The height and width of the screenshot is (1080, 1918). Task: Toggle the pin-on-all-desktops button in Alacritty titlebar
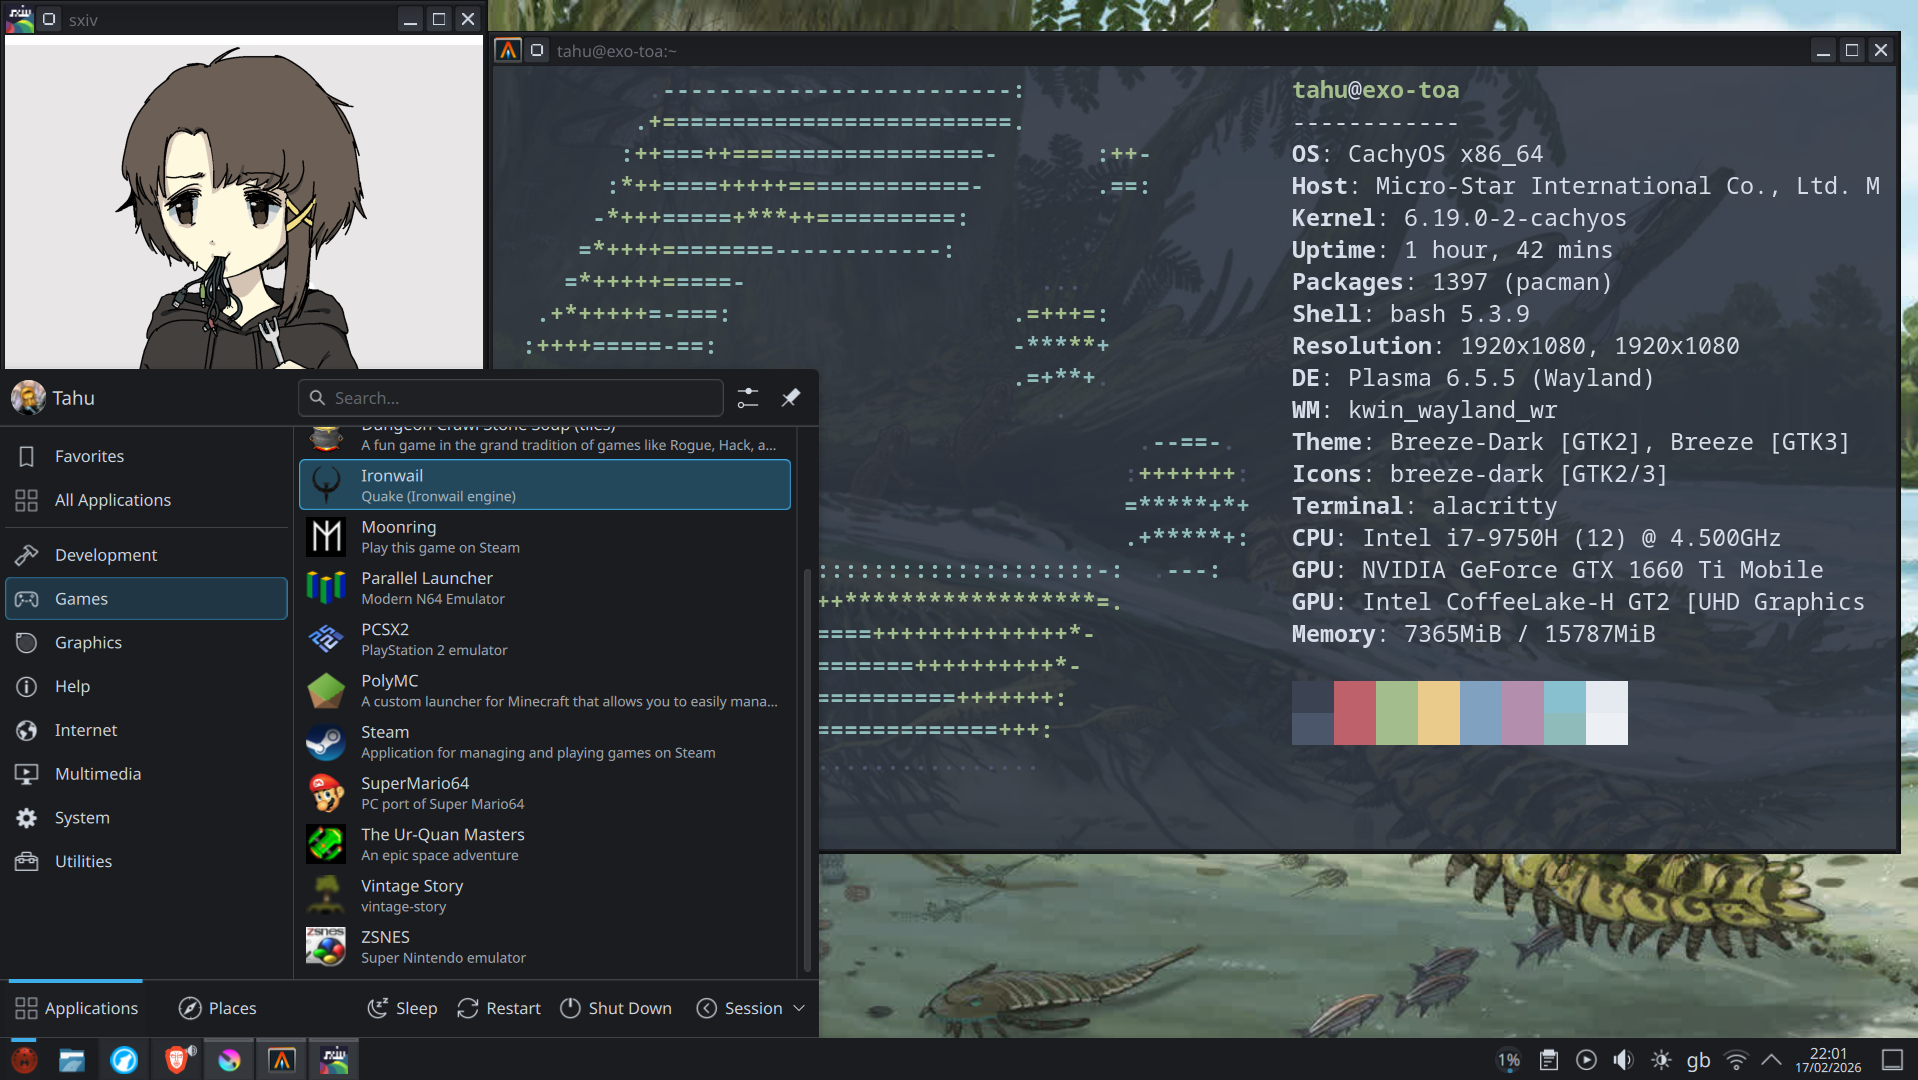click(537, 50)
